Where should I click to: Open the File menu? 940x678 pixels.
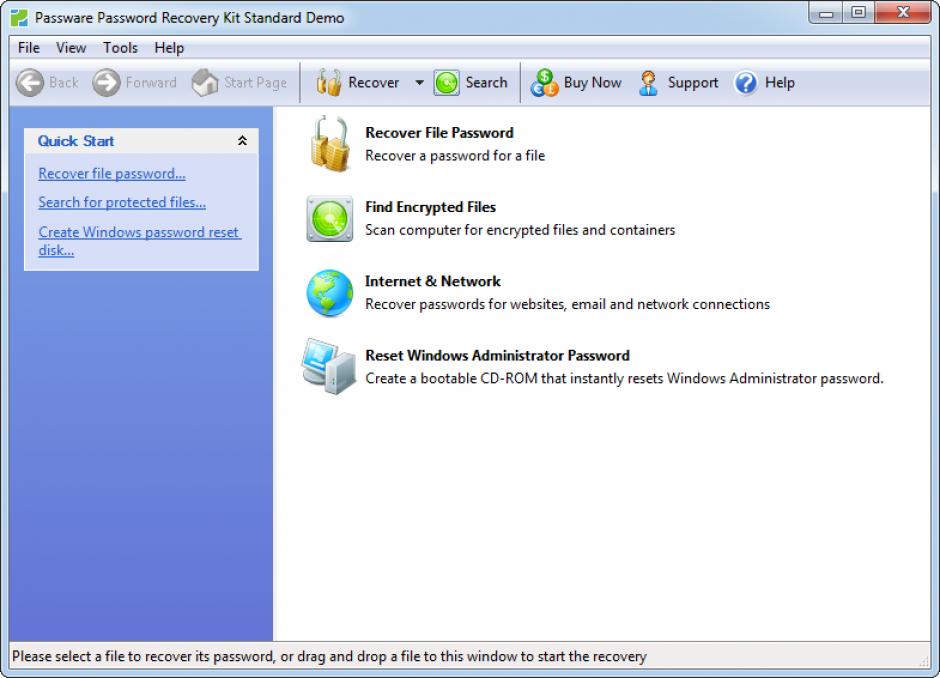coord(29,47)
